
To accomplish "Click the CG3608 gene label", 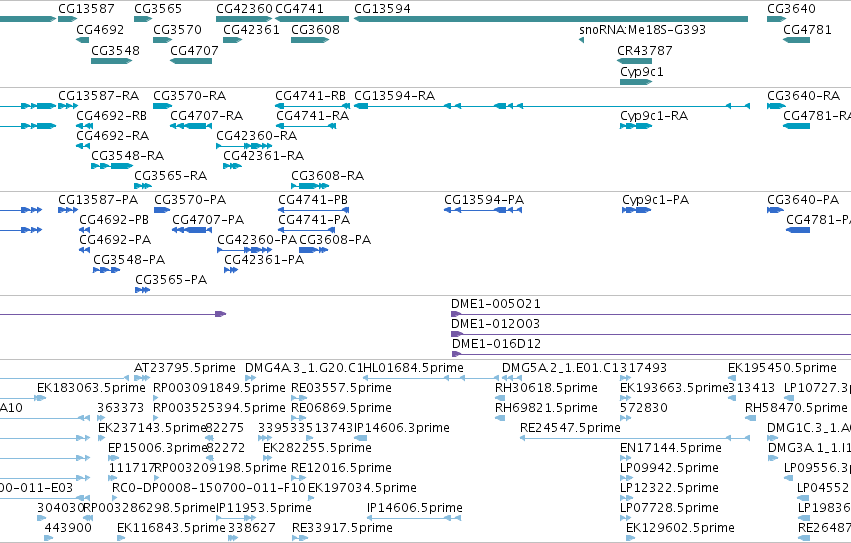I will click(315, 29).
